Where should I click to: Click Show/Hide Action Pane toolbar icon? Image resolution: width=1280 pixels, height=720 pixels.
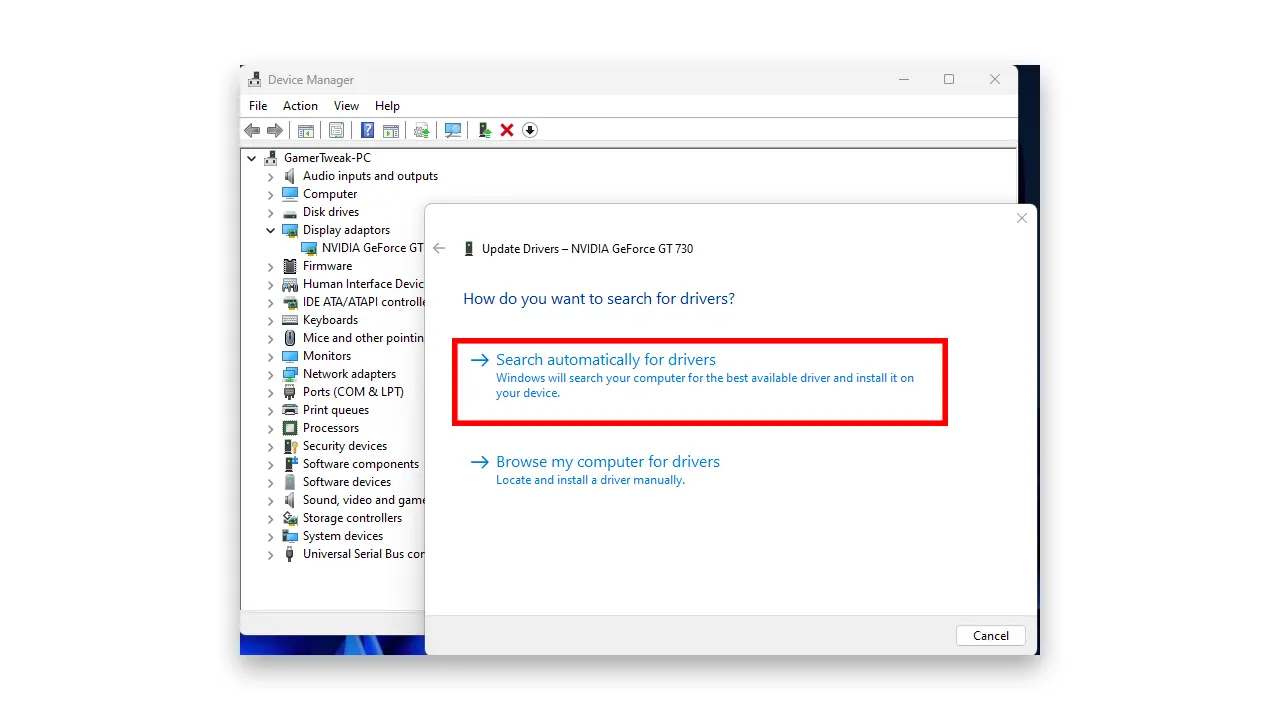coord(391,130)
